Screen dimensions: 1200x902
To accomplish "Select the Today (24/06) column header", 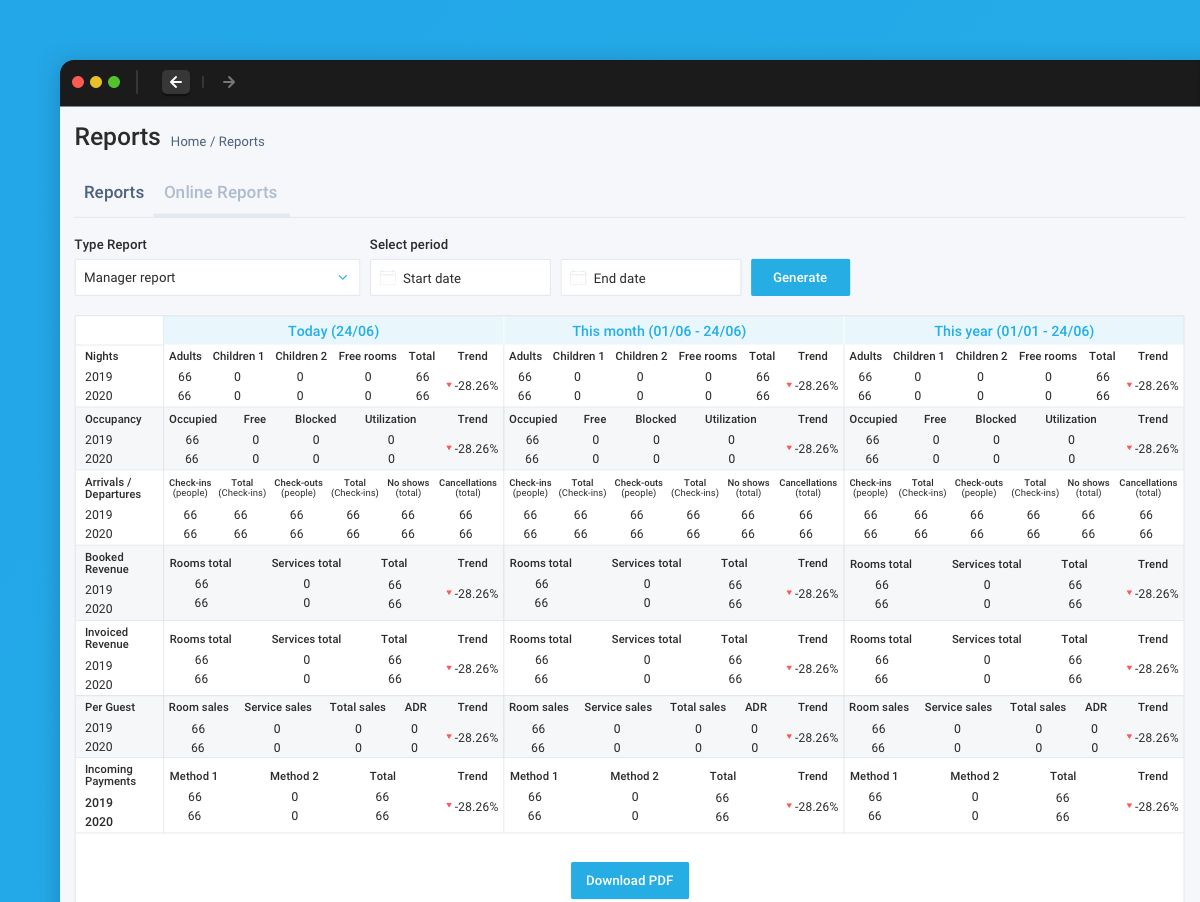I will click(x=333, y=331).
